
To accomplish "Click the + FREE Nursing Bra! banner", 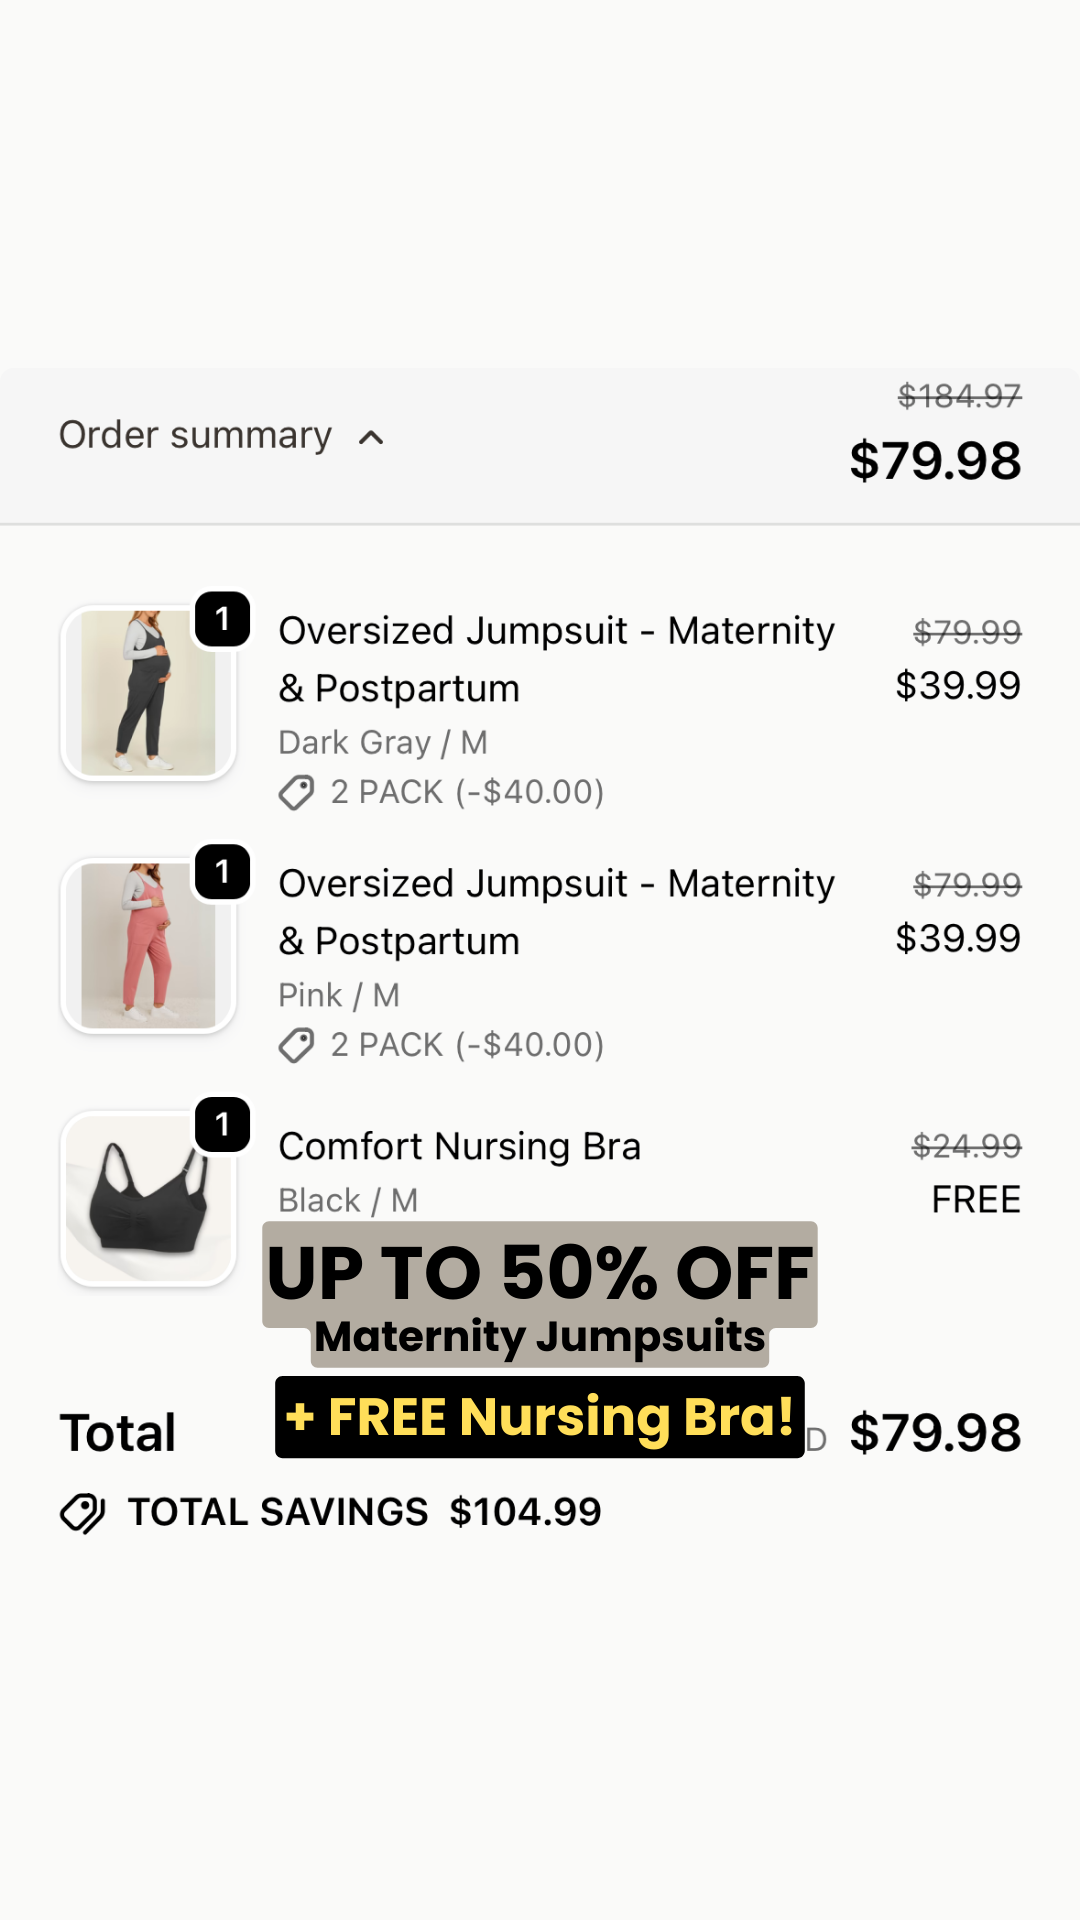I will point(540,1417).
